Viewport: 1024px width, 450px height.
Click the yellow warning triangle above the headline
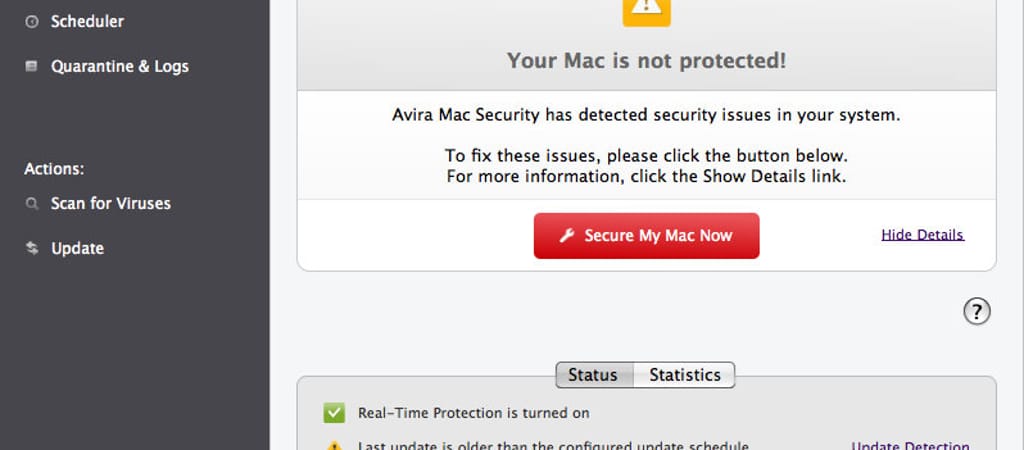(646, 8)
